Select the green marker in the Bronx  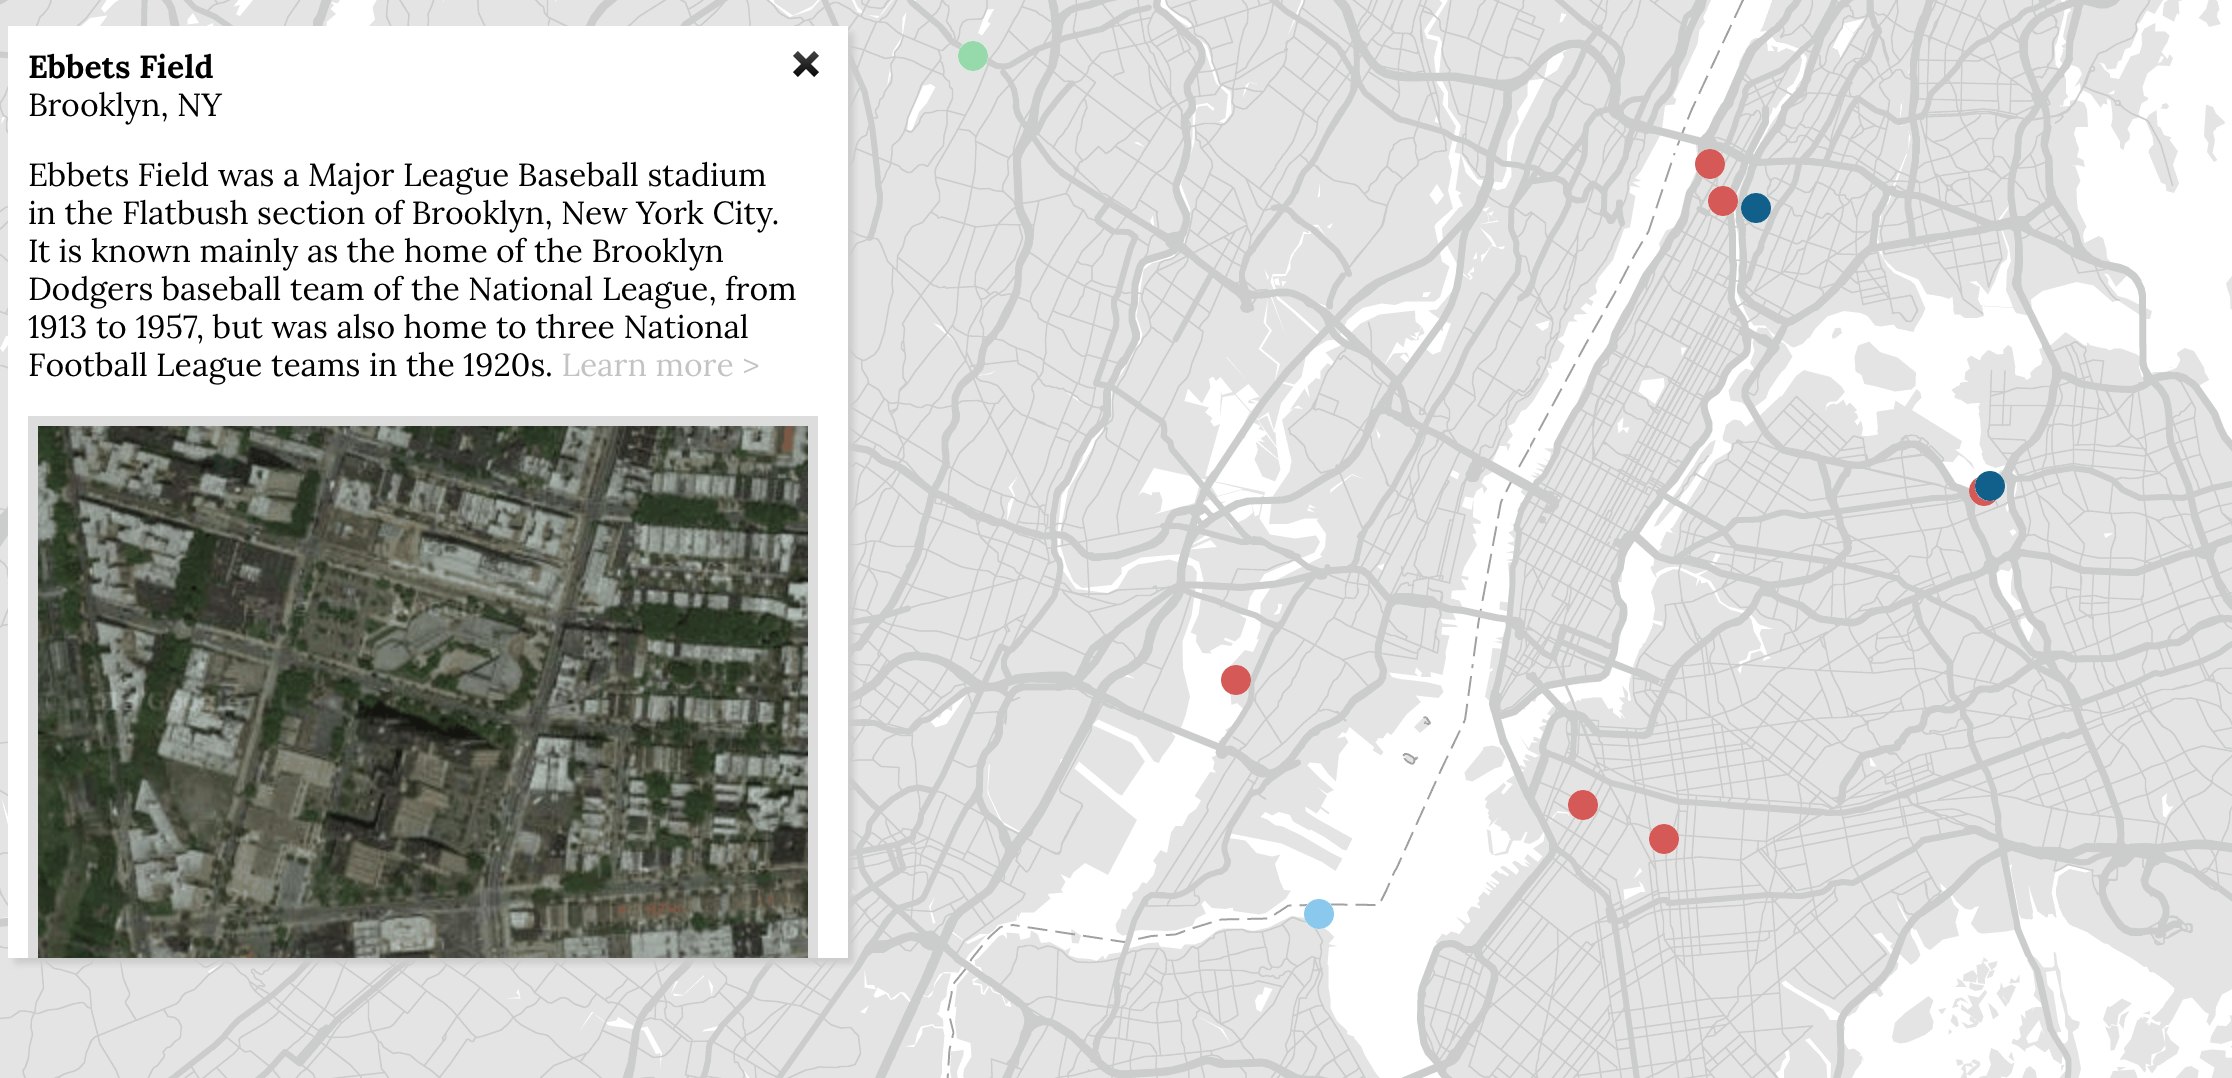[x=971, y=57]
